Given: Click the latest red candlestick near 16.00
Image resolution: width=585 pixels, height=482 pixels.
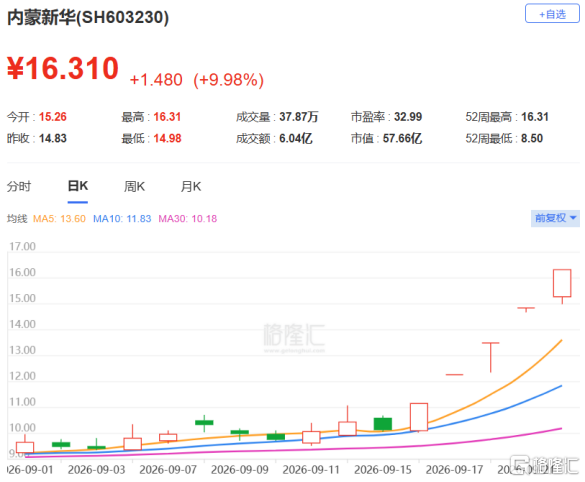Looking at the screenshot, I should point(562,284).
